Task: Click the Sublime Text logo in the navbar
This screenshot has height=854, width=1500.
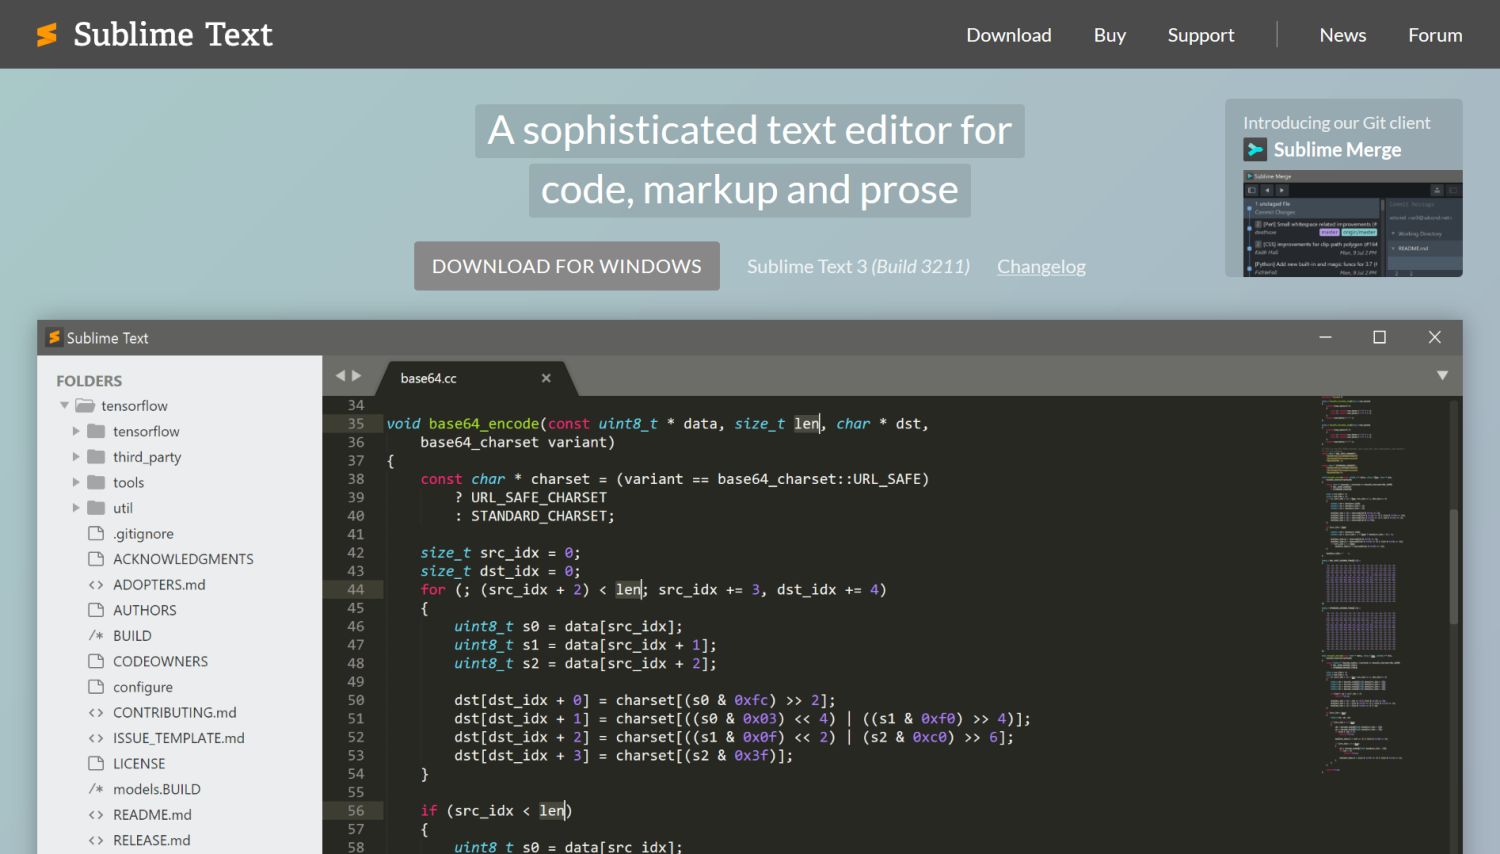Action: click(152, 34)
